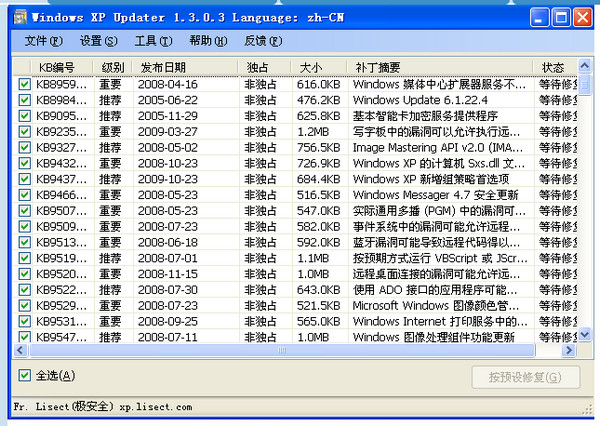Image resolution: width=600 pixels, height=426 pixels.
Task: Sort by the KB编号 column header
Action: pyautogui.click(x=62, y=67)
